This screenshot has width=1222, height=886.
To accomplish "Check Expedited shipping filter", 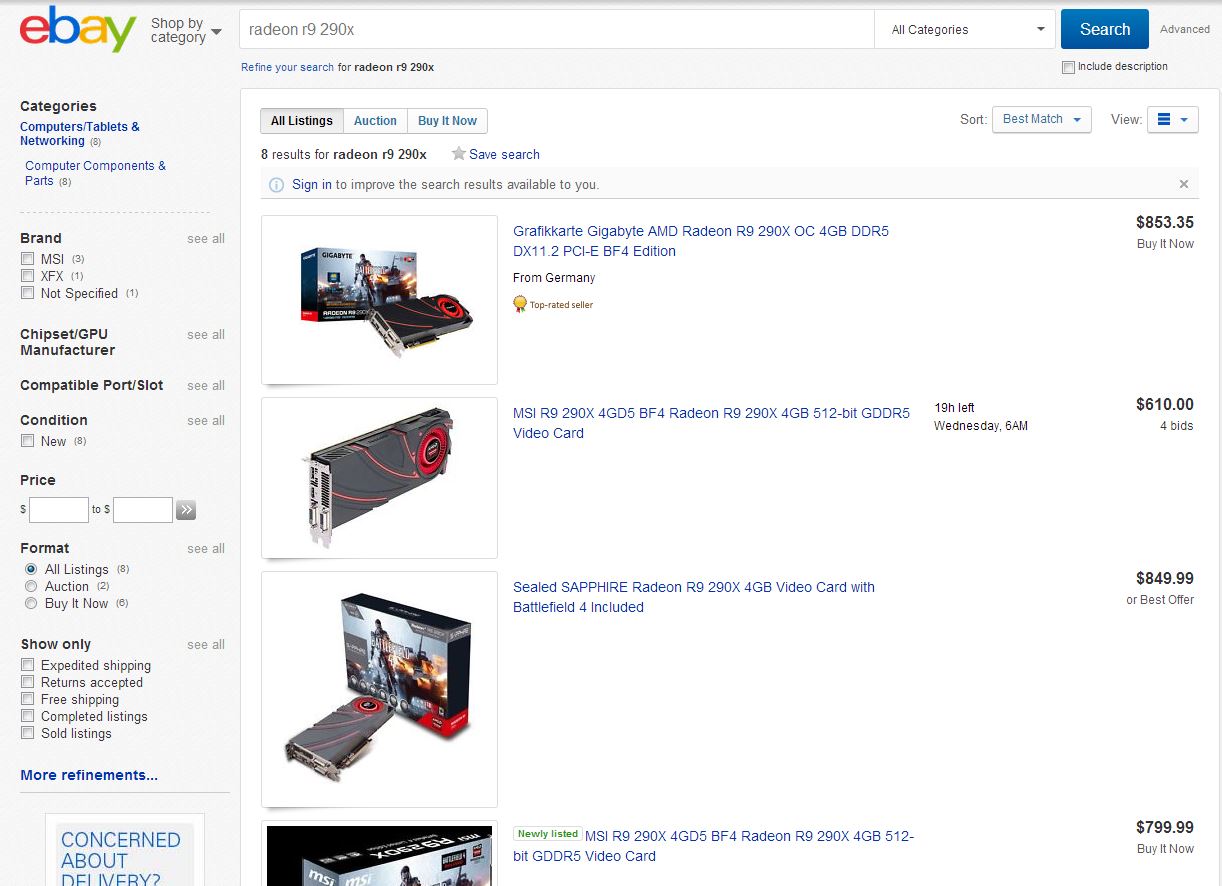I will [x=28, y=665].
